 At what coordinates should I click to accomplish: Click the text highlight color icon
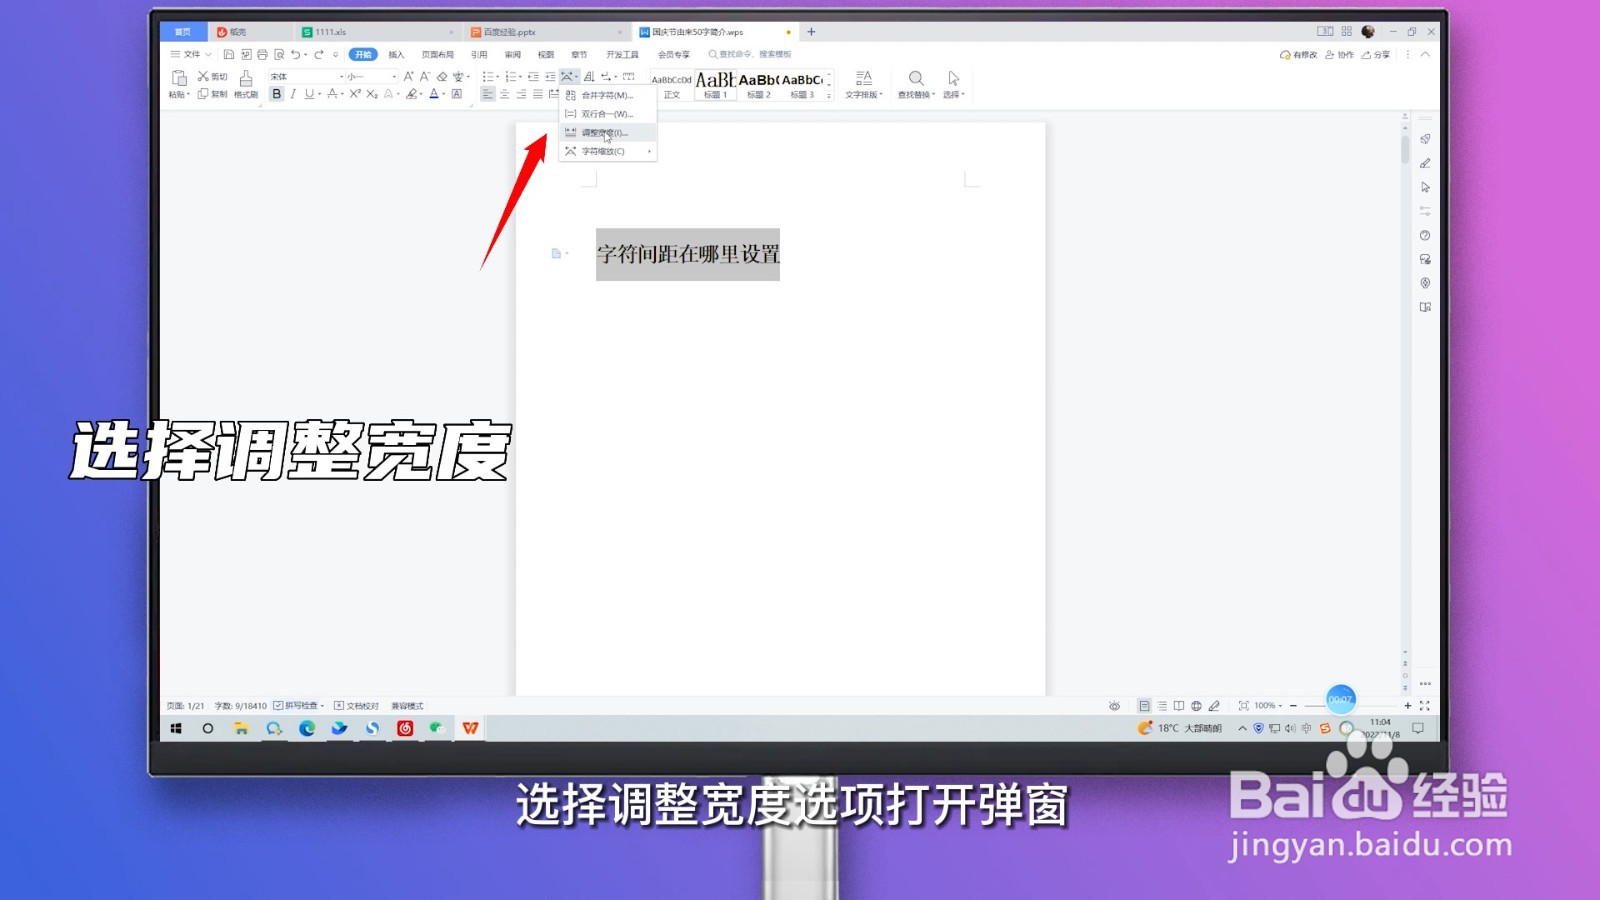(x=411, y=94)
